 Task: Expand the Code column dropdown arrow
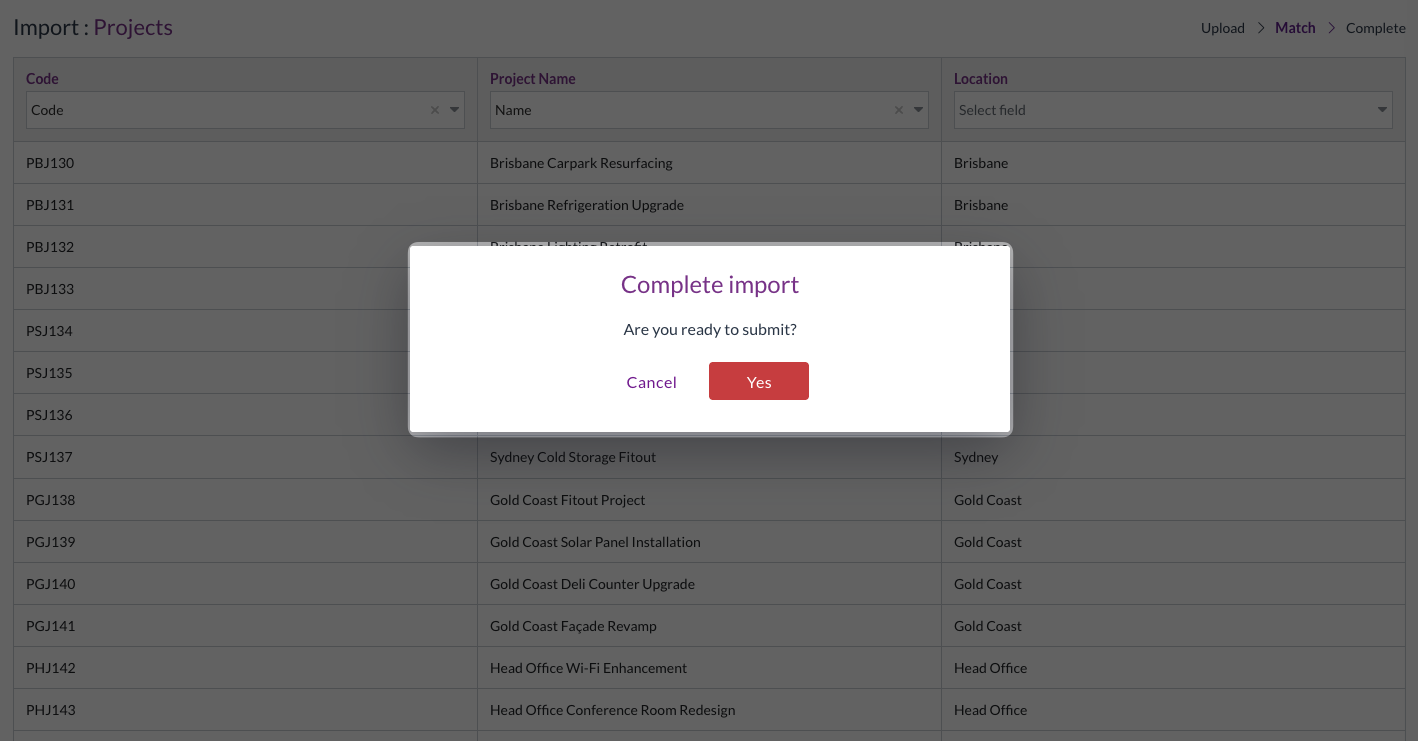coord(454,110)
